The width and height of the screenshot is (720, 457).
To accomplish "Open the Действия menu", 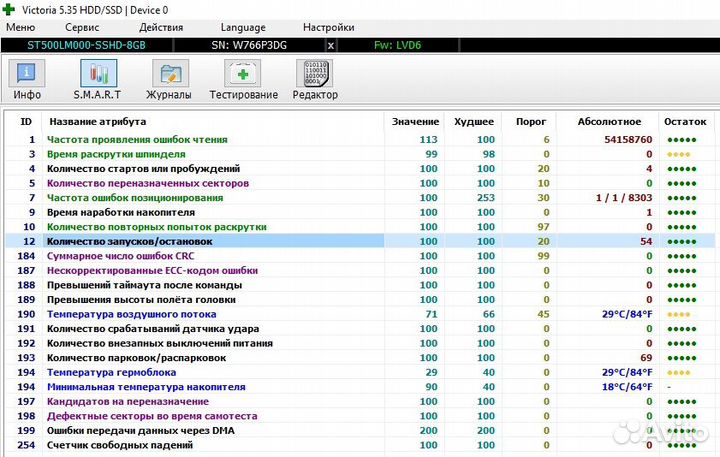I will tap(161, 27).
